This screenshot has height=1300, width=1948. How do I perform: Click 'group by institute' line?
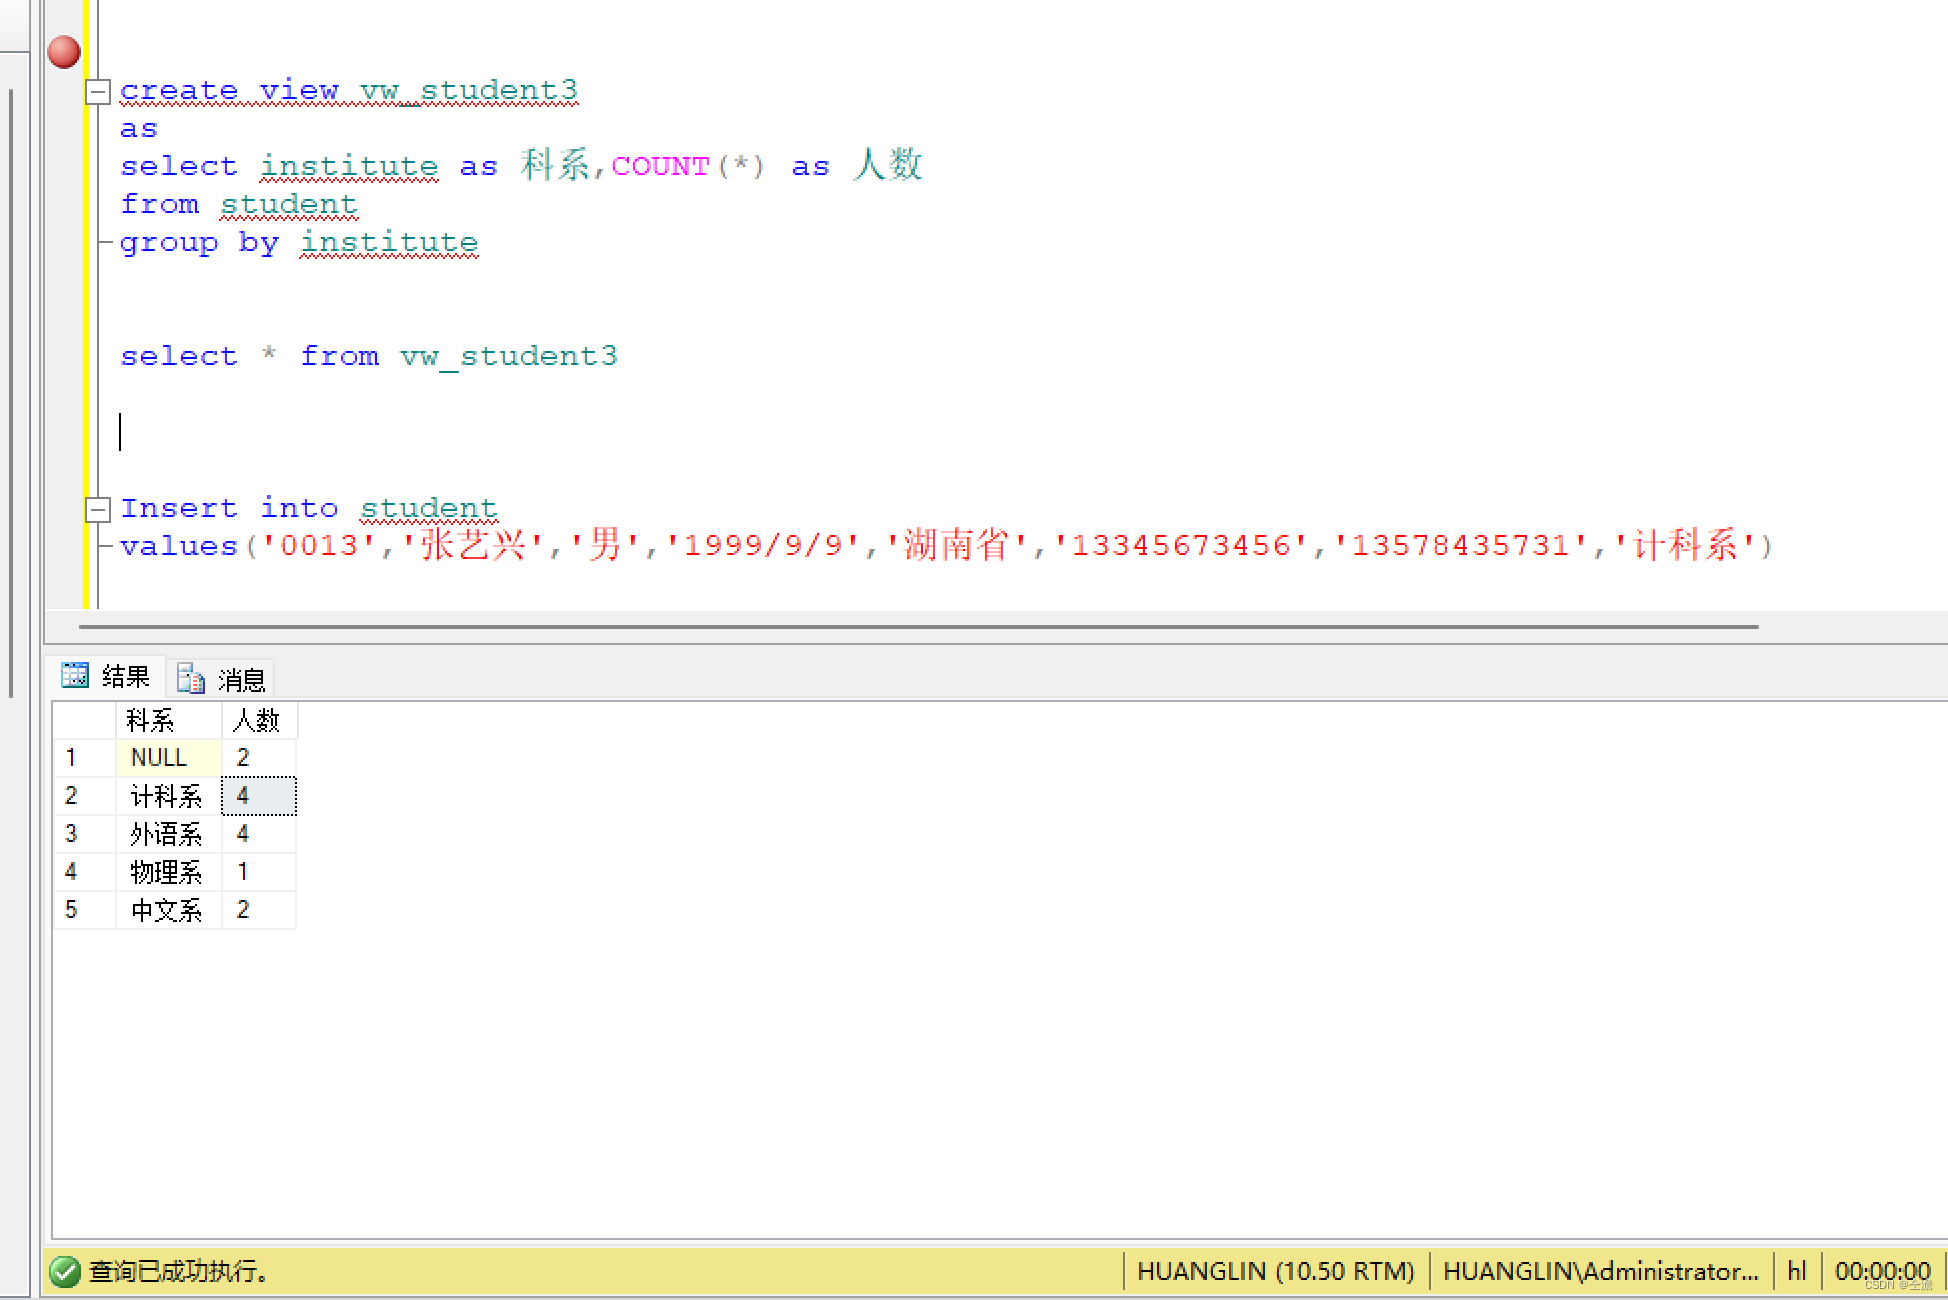pyautogui.click(x=298, y=243)
